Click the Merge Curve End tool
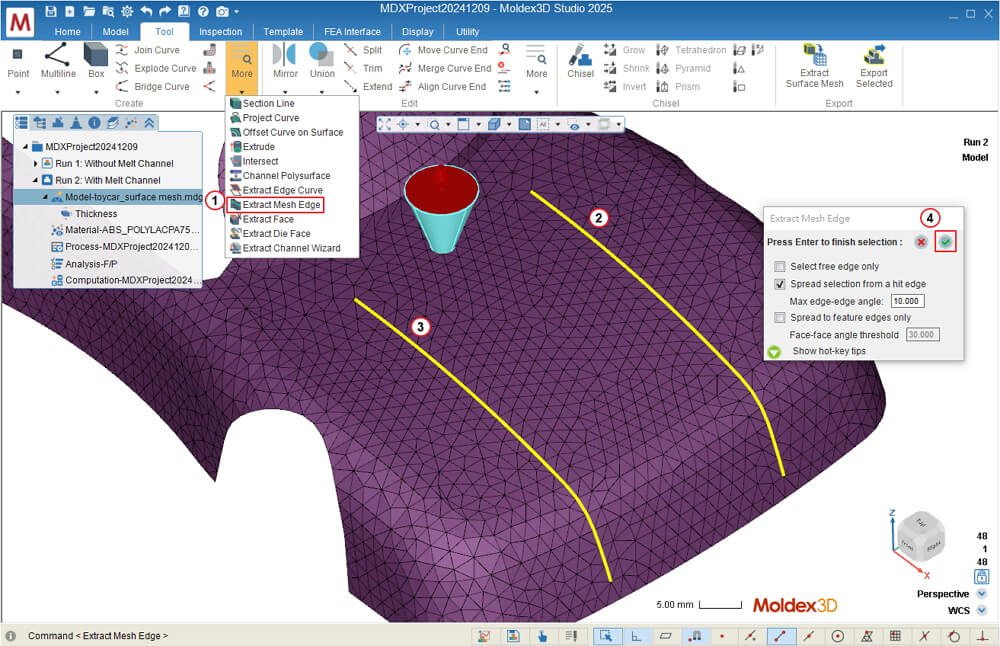 [x=445, y=68]
